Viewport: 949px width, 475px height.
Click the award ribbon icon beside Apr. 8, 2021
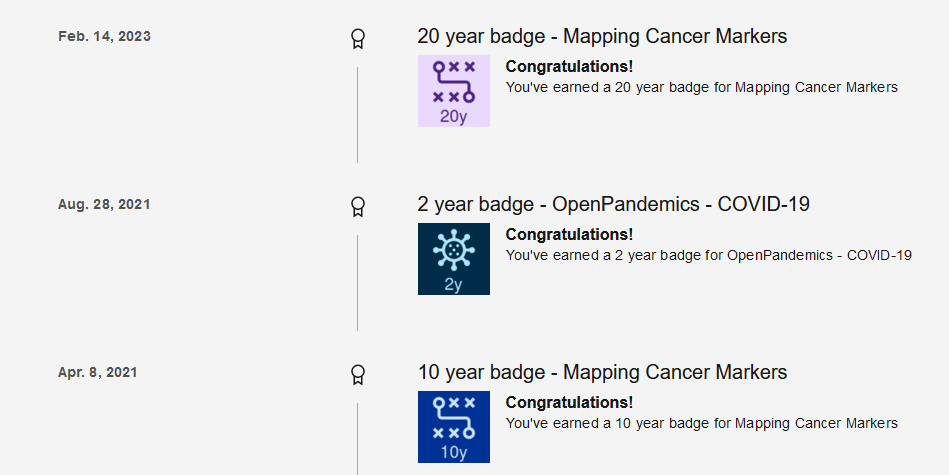pos(357,375)
